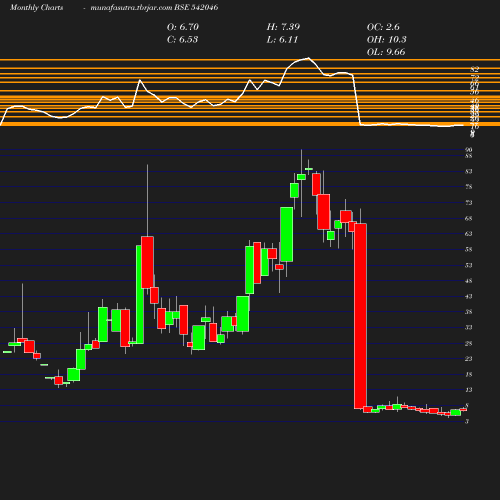Click the 78 price axis label
This screenshot has width=500, height=500.
click(469, 187)
